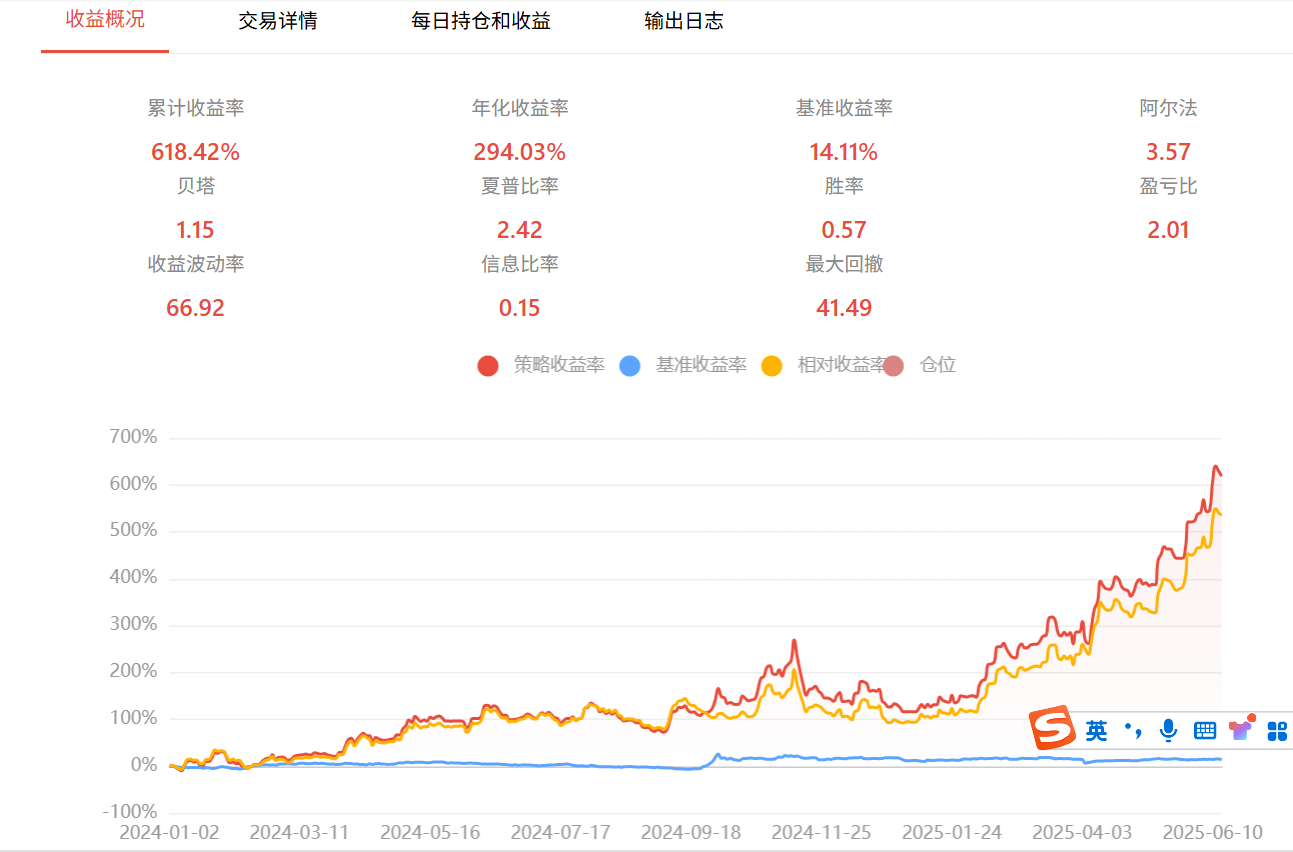Image resolution: width=1293 pixels, height=852 pixels.
Task: Toggle the 英 Chinese/English input mode
Action: (x=1097, y=731)
